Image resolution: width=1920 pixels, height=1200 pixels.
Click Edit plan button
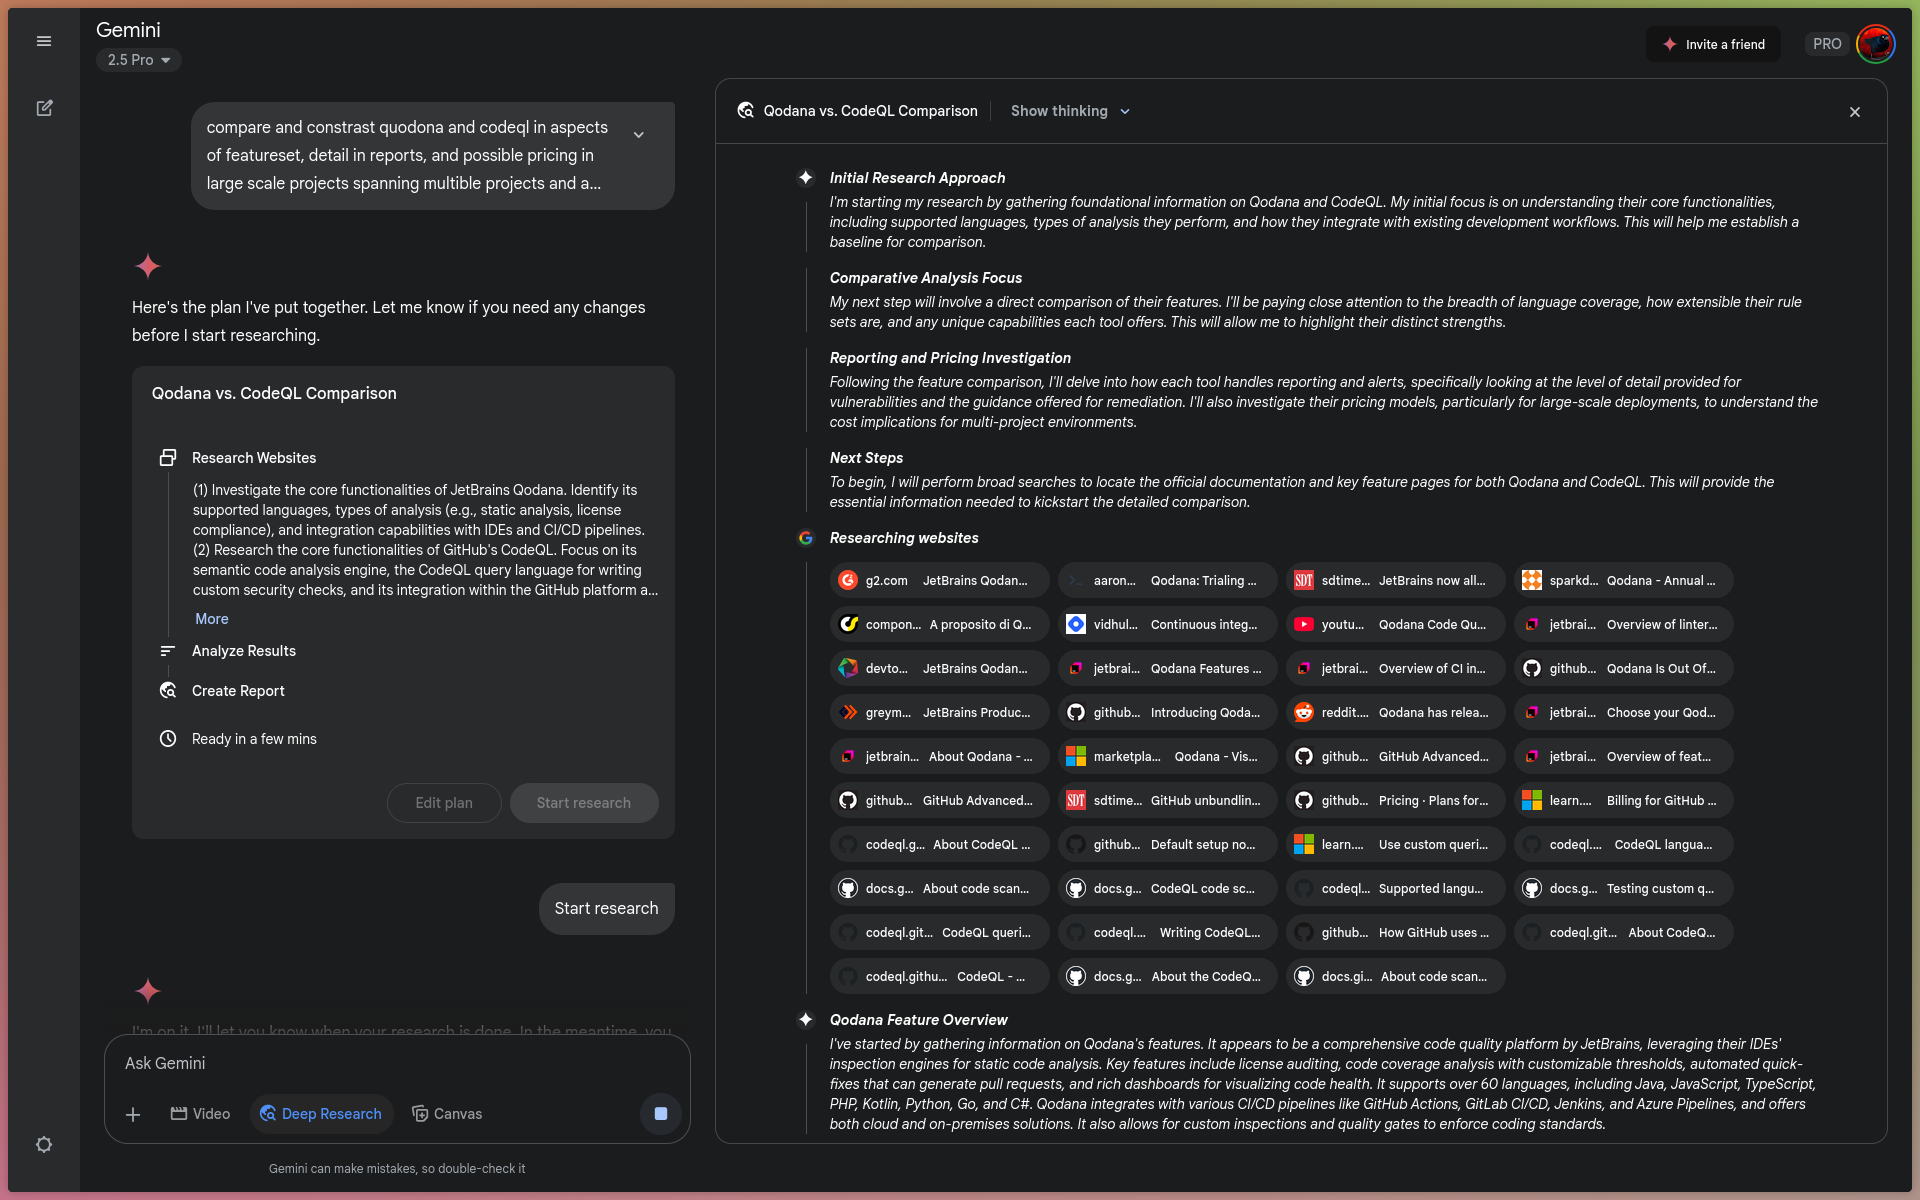[444, 803]
